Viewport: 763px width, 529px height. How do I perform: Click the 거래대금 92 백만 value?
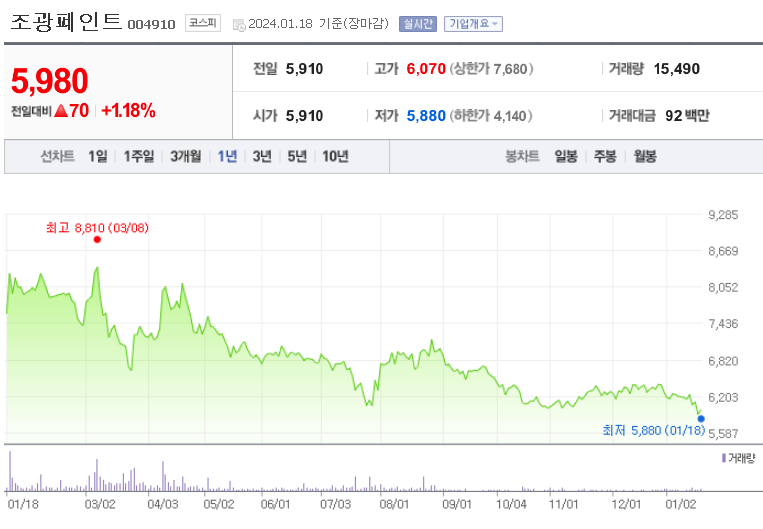687,115
